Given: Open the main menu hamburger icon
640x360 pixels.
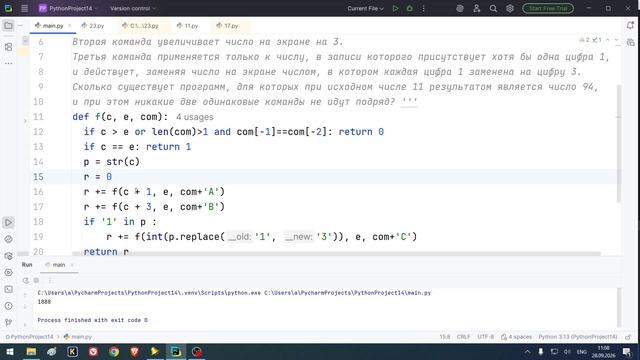Looking at the screenshot, I should (x=24, y=8).
